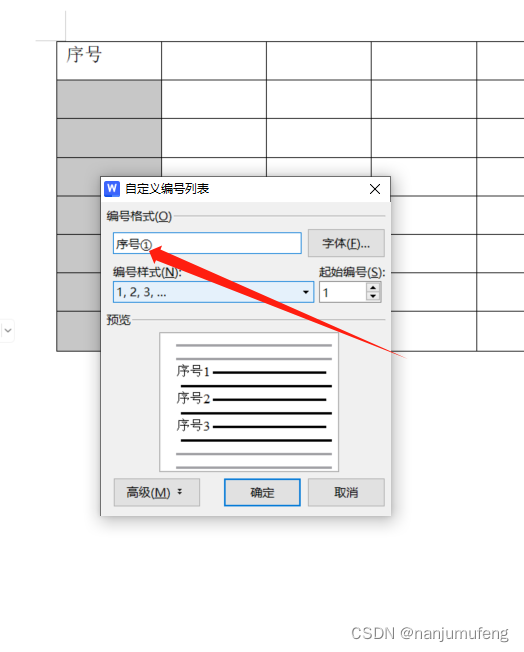This screenshot has height=652, width=524.
Task: Decrease starting number with down arrow
Action: pos(373,296)
